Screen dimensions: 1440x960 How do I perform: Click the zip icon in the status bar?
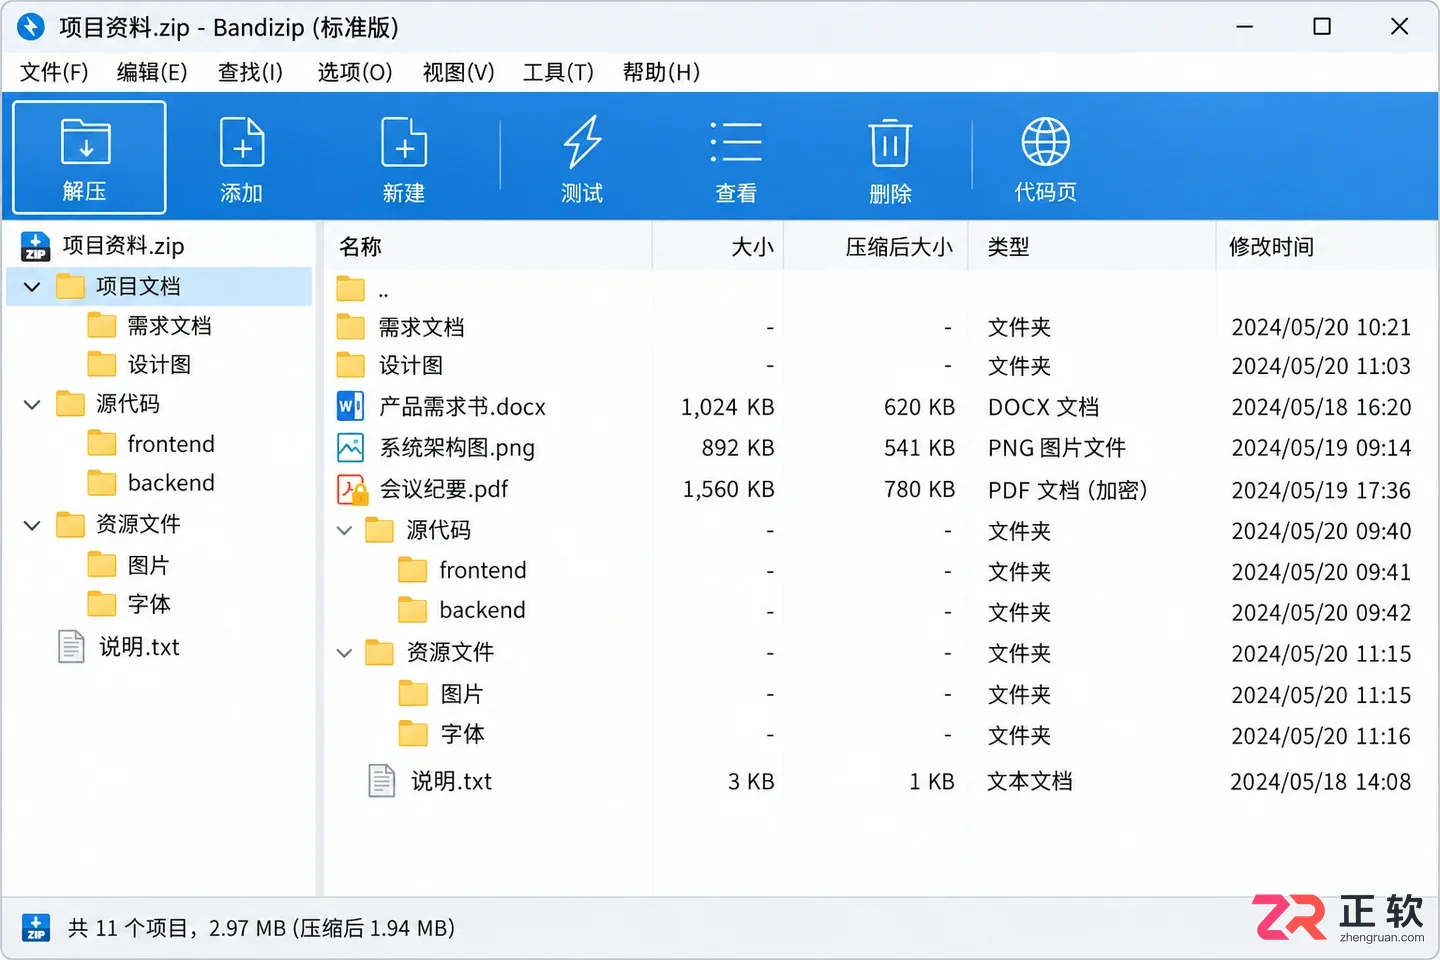[36, 928]
